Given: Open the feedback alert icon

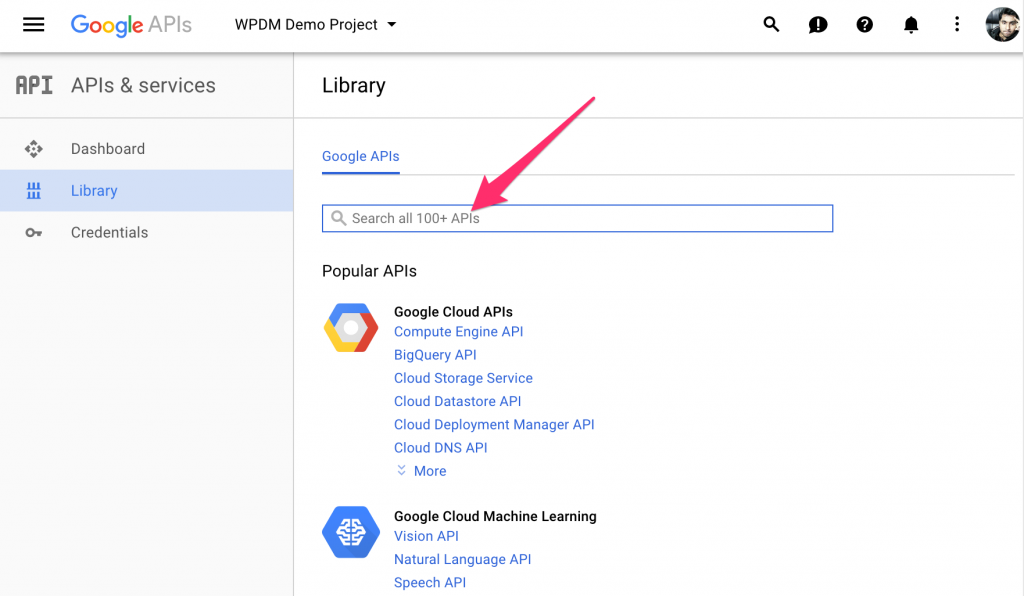Looking at the screenshot, I should click(x=818, y=25).
